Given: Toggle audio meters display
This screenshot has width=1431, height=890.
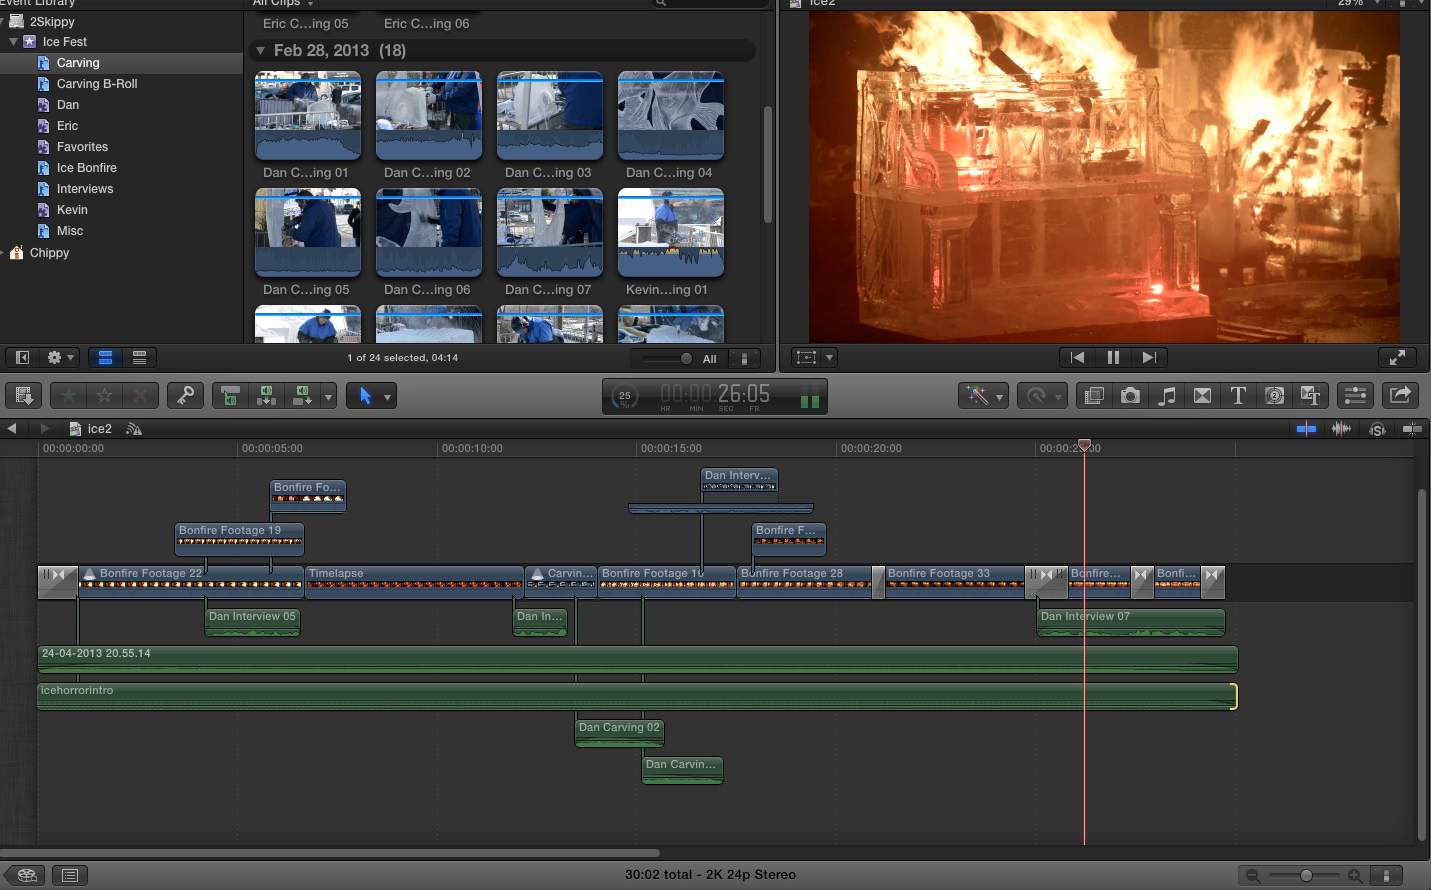Looking at the screenshot, I should (x=810, y=397).
